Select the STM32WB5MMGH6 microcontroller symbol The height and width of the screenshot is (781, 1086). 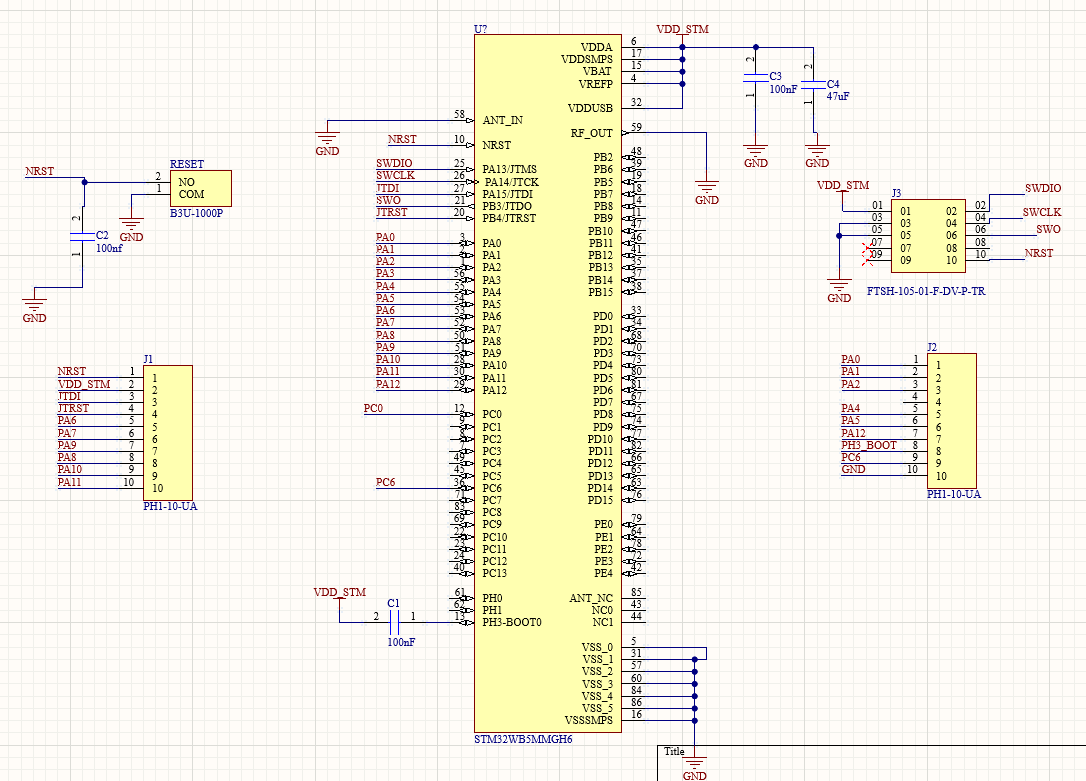coord(548,400)
